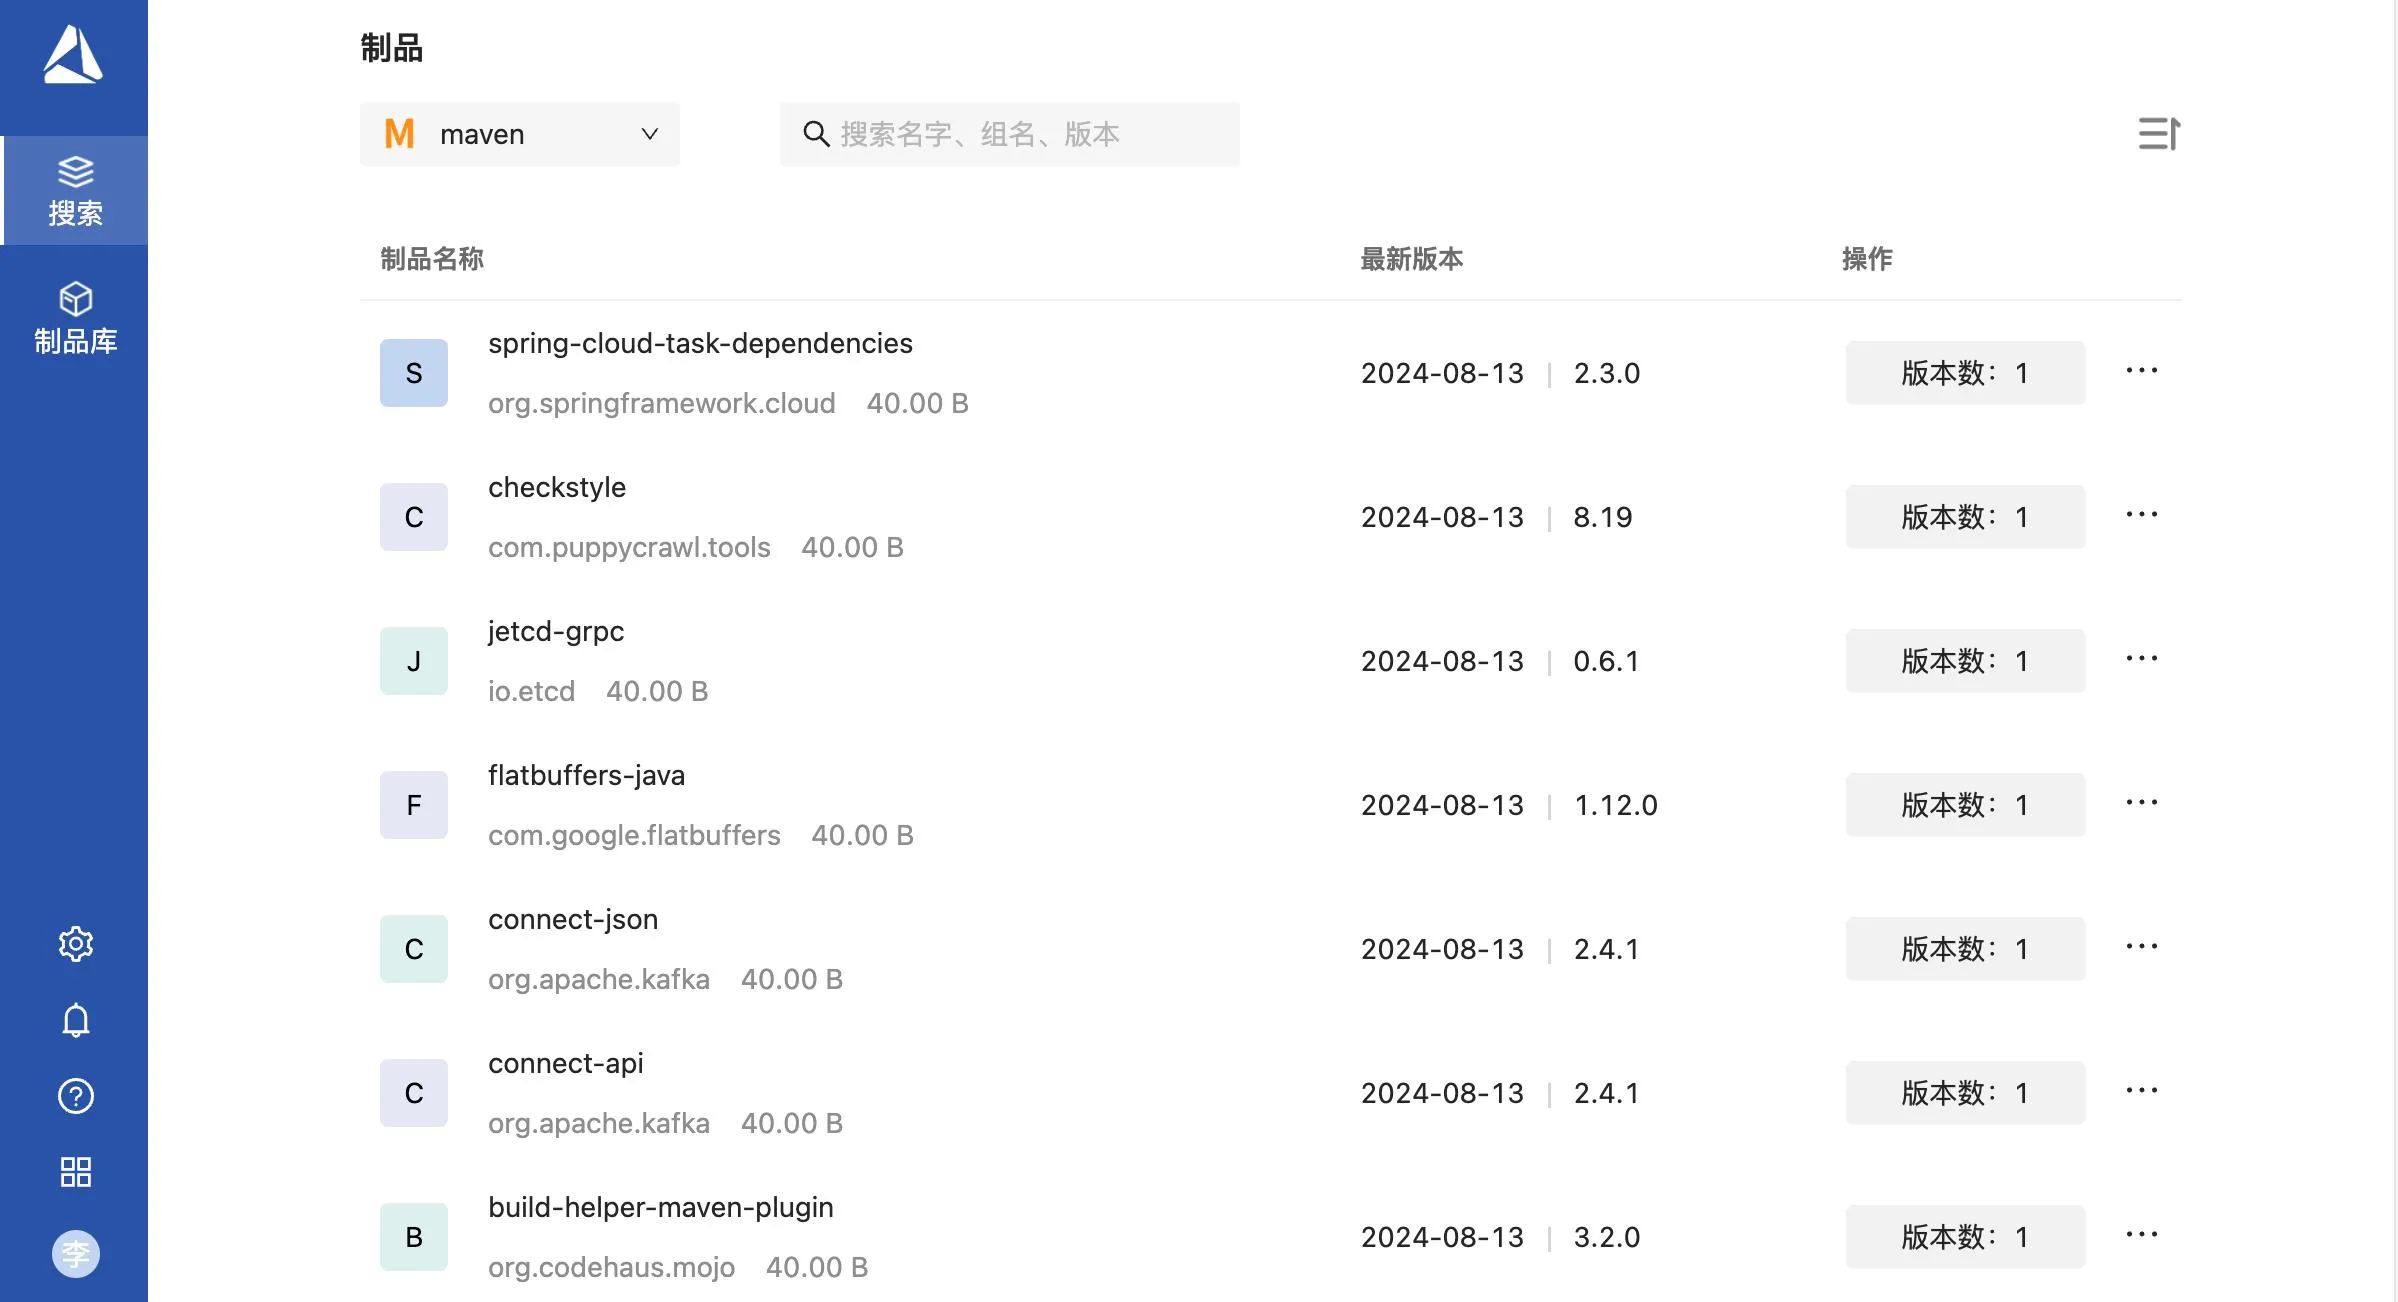The image size is (2398, 1302).
Task: Click the C avatar of connect-api
Action: point(414,1093)
